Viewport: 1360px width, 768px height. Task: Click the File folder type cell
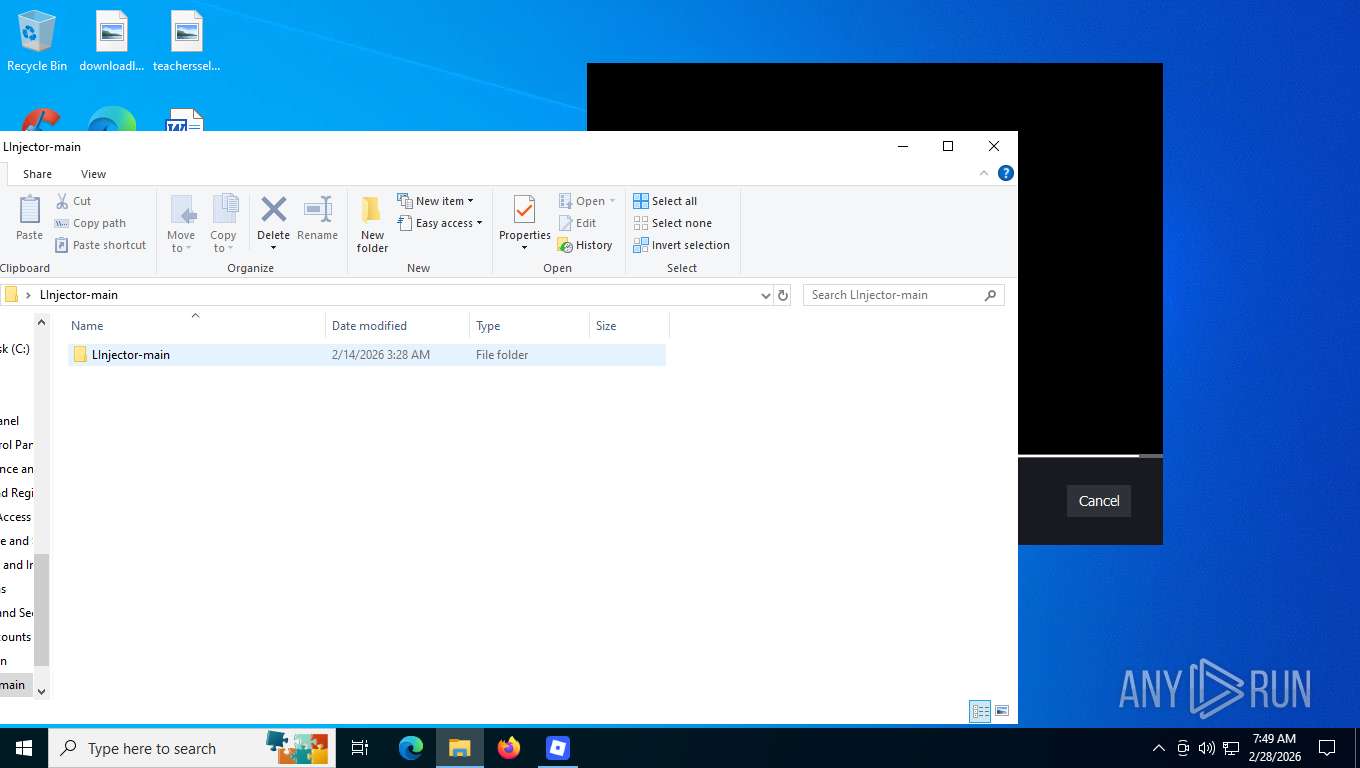[x=502, y=355]
